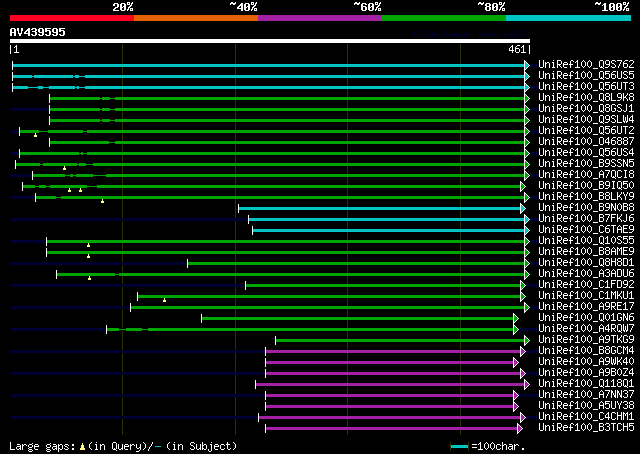Click the purple arrowhead ending the A9WK40 alignment

[516, 363]
